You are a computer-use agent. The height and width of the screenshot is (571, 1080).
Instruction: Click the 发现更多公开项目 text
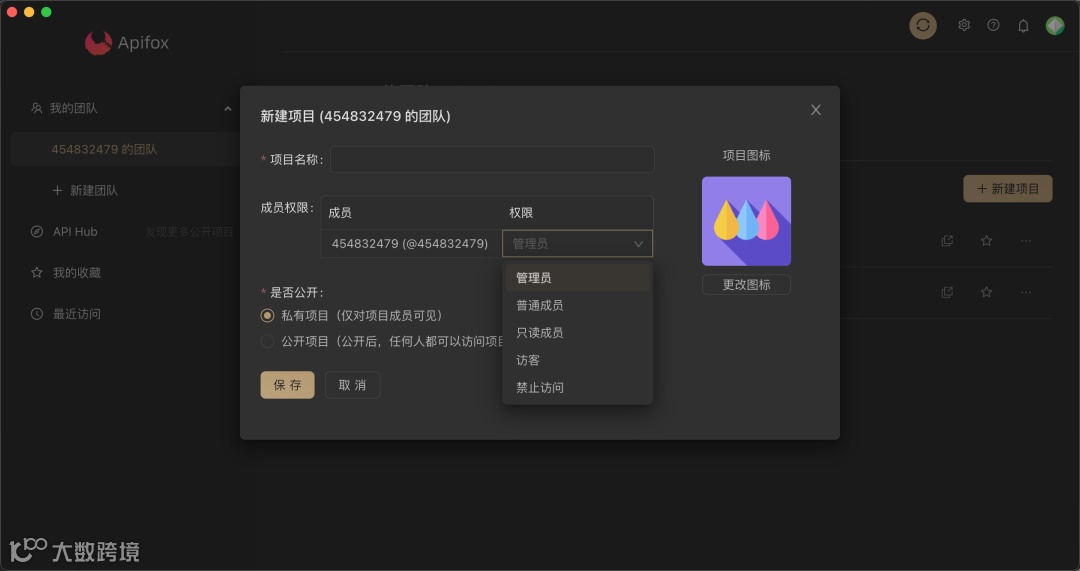point(189,232)
